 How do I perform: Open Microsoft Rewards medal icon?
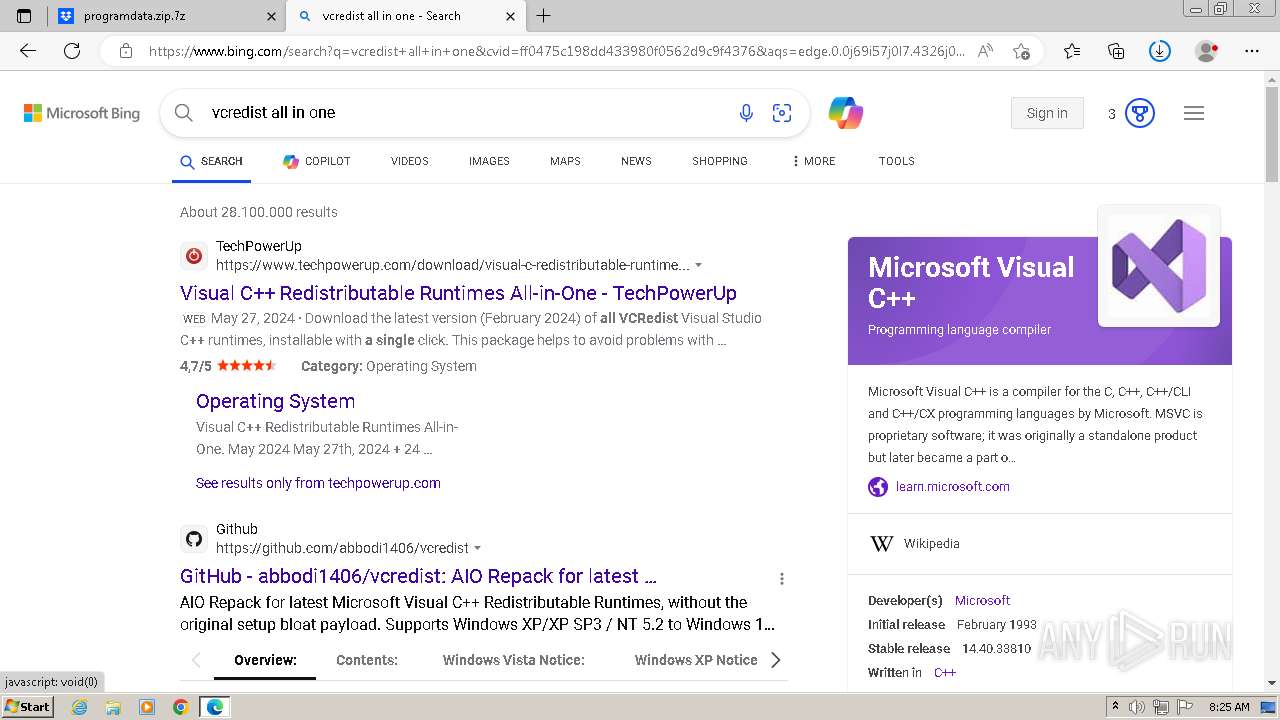pos(1140,113)
